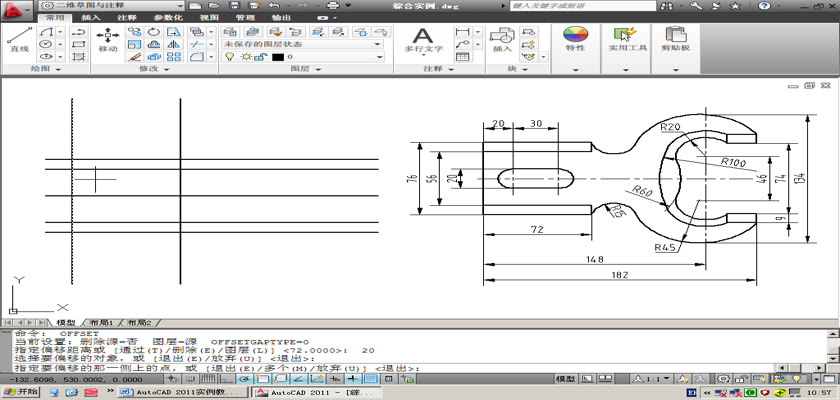The width and height of the screenshot is (840, 400).
Task: Select the Line (直线) drawing tool
Action: point(18,39)
